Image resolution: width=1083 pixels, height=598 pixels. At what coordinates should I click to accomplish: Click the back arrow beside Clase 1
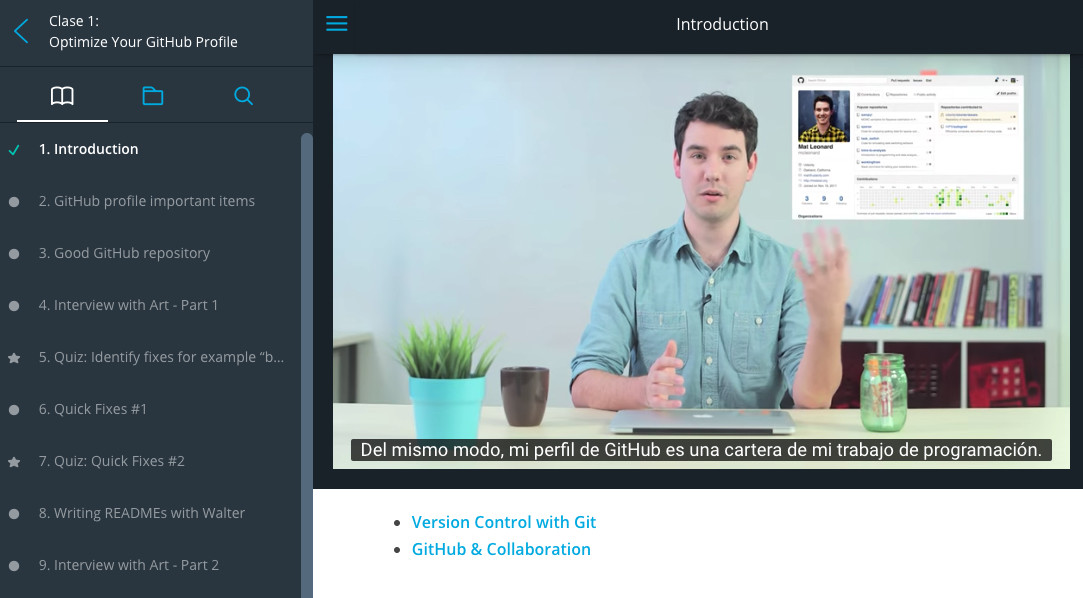point(21,32)
